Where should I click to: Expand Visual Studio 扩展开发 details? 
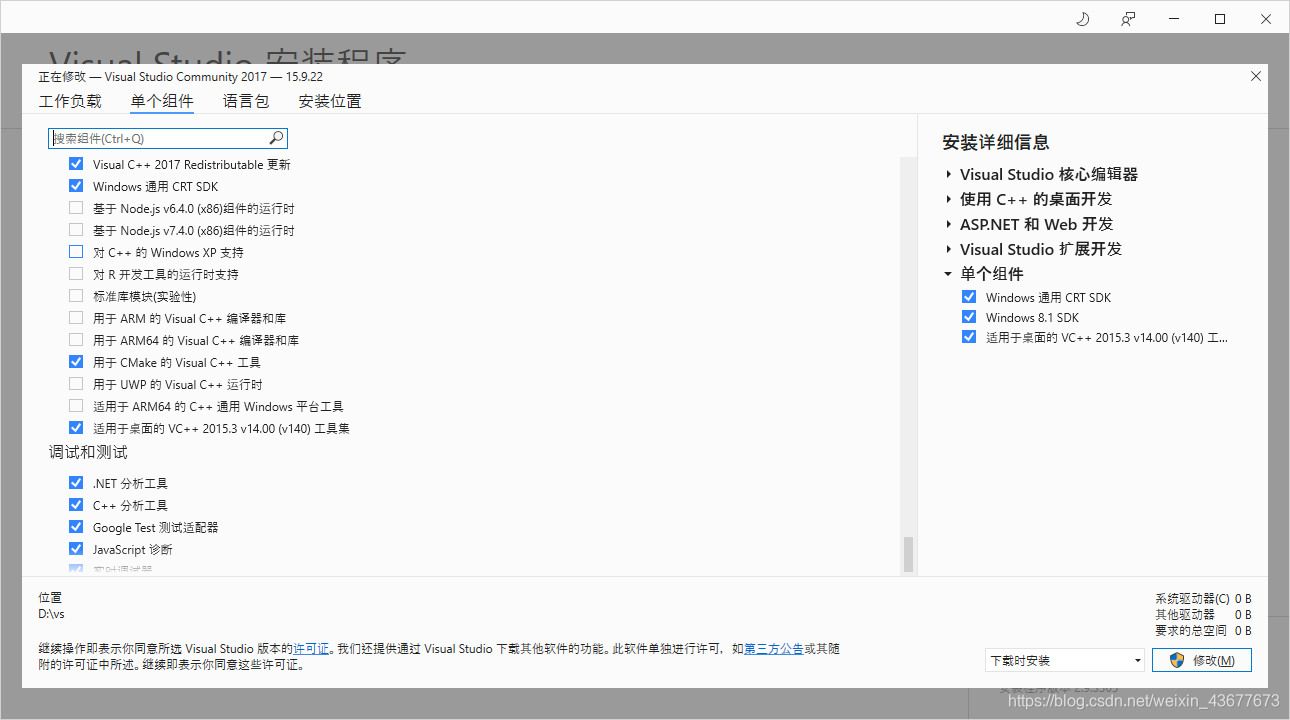[948, 249]
